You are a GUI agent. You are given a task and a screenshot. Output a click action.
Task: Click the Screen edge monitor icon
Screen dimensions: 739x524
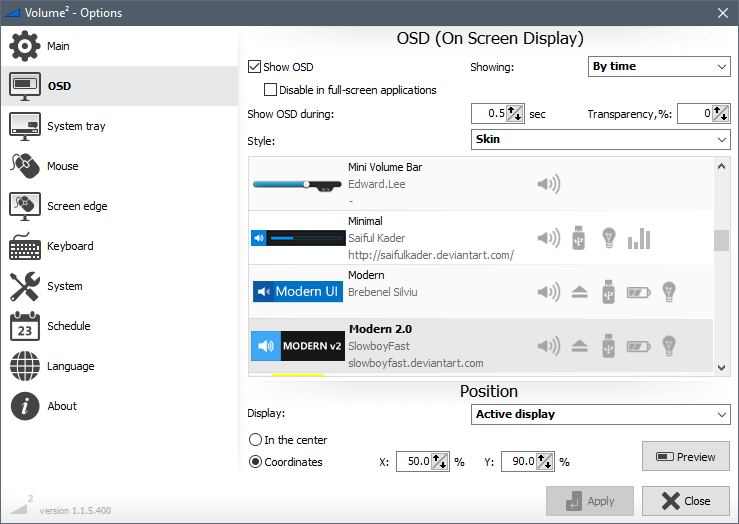(25, 206)
